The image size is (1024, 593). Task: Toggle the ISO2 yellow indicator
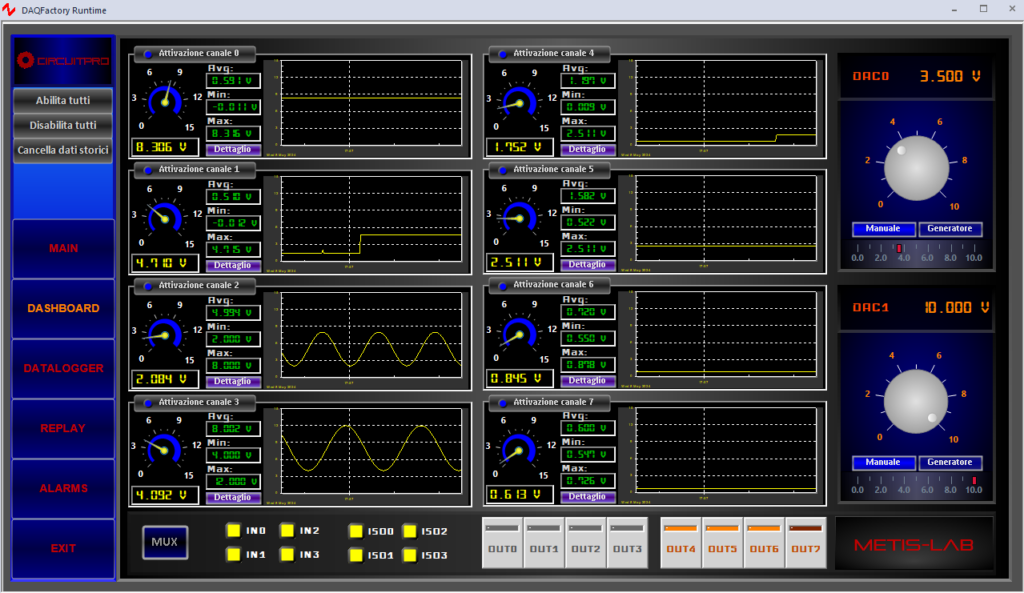tap(409, 532)
